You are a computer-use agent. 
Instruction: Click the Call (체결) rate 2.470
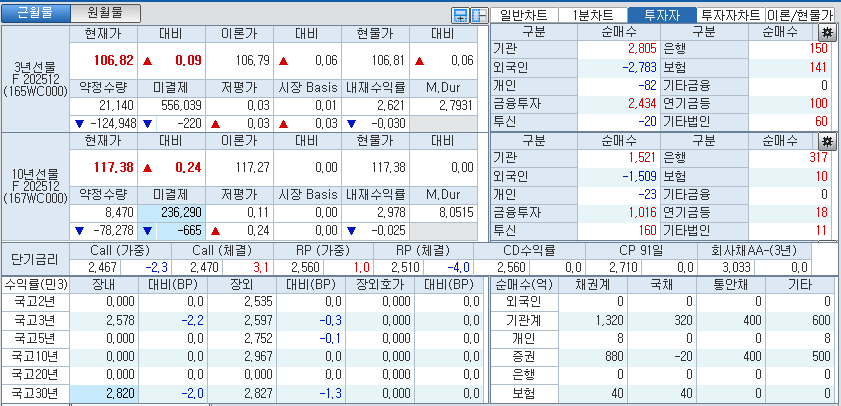pos(206,267)
